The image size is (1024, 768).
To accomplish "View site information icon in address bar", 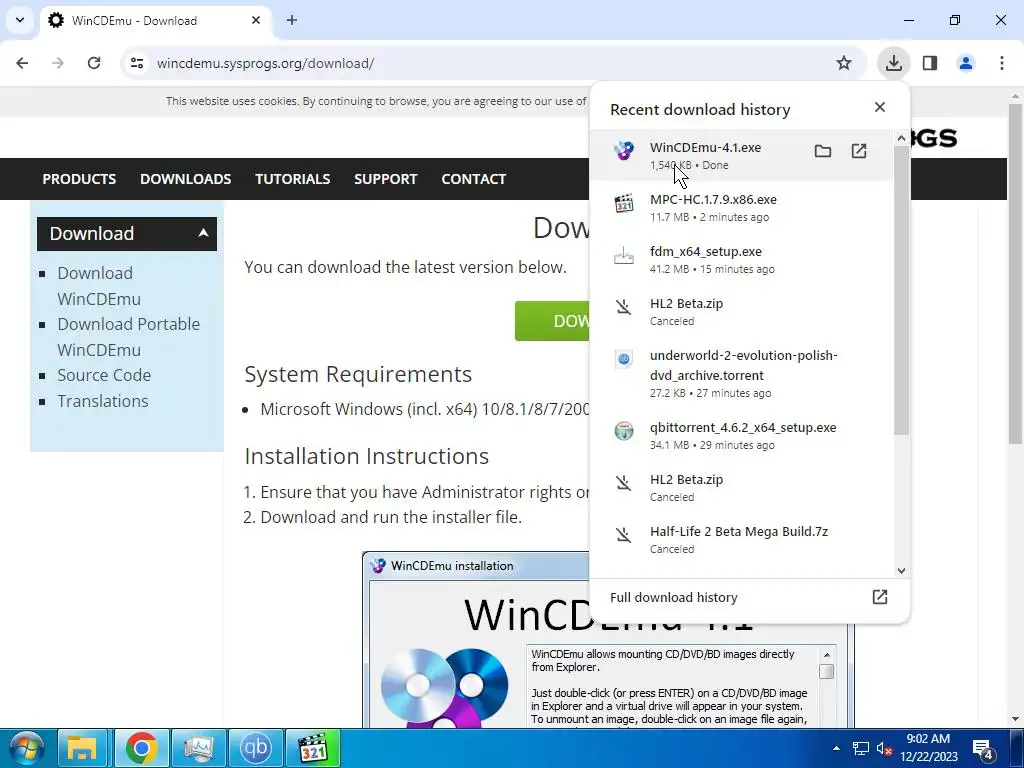I will pos(137,63).
